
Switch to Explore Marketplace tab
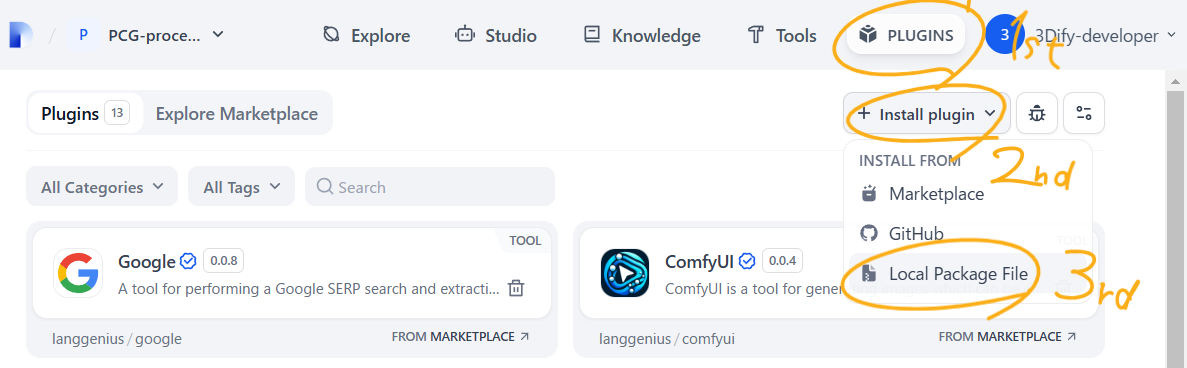pyautogui.click(x=237, y=114)
